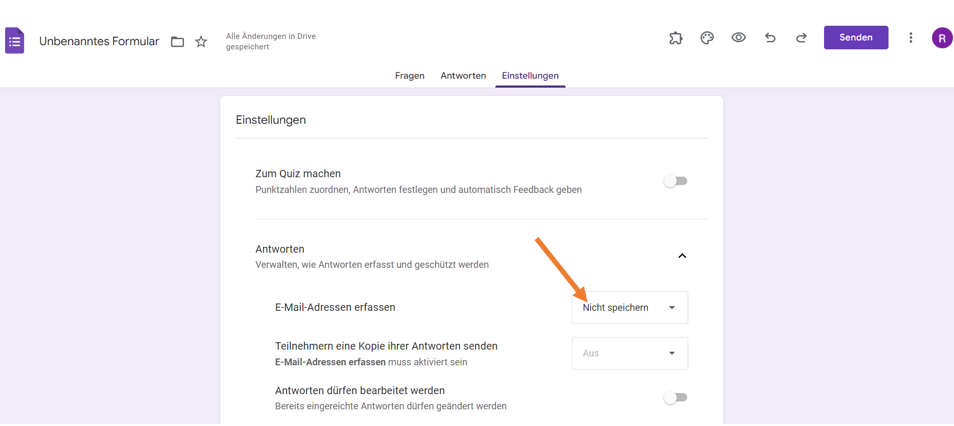
Task: Switch to the Fragen tab
Action: pos(409,76)
